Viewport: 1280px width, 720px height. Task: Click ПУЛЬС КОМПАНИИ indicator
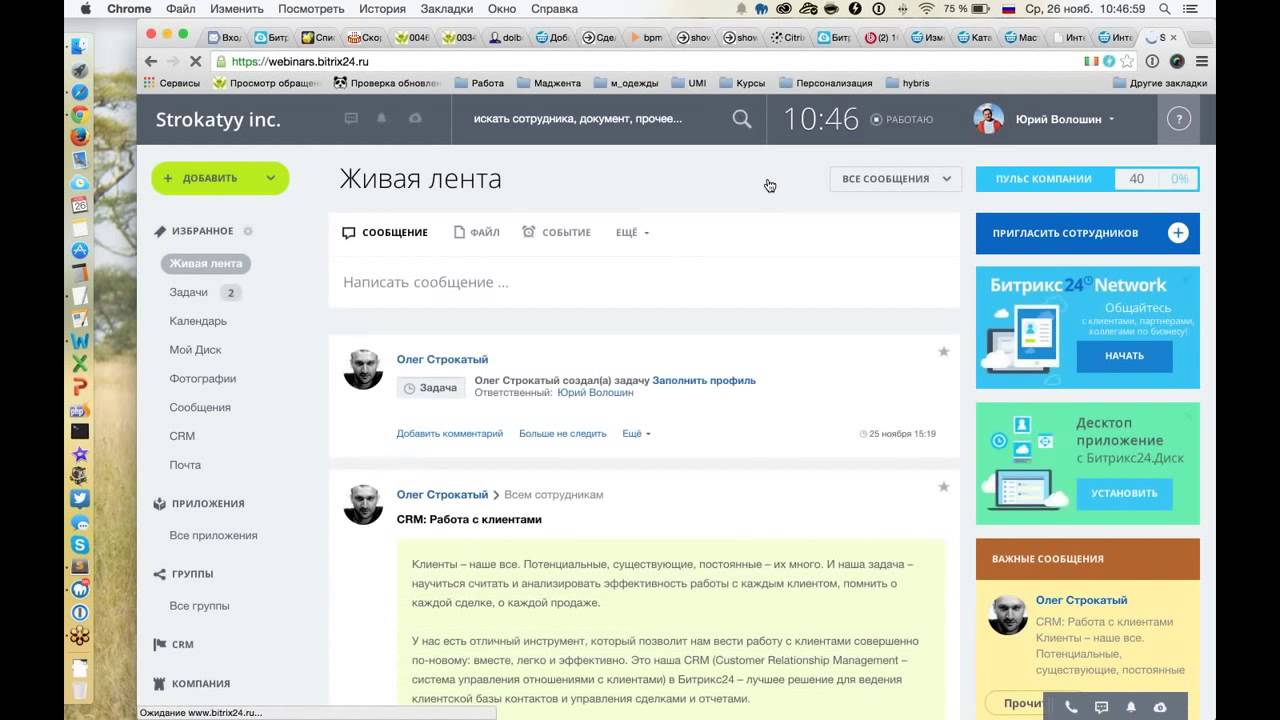tap(1088, 179)
